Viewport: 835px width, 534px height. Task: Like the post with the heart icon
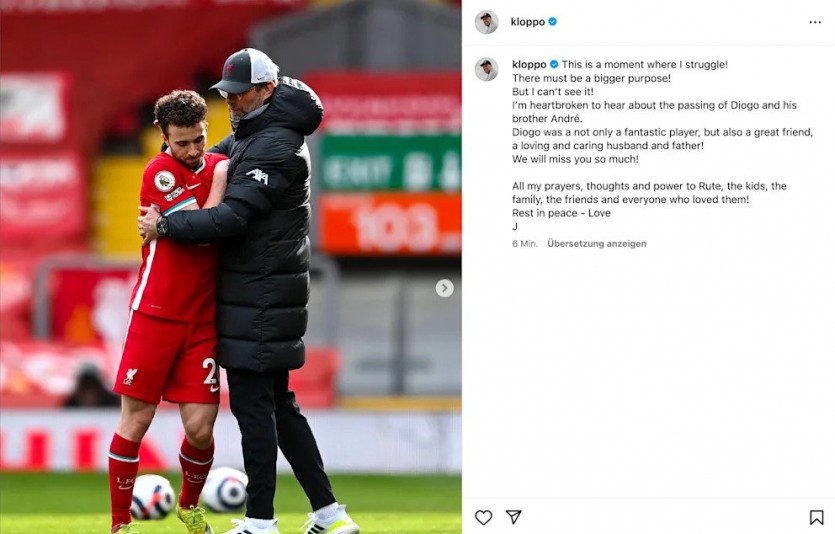click(483, 517)
